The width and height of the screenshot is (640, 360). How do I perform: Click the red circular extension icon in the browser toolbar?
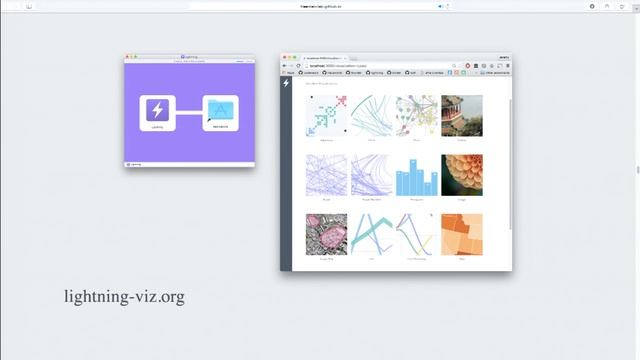tap(468, 66)
